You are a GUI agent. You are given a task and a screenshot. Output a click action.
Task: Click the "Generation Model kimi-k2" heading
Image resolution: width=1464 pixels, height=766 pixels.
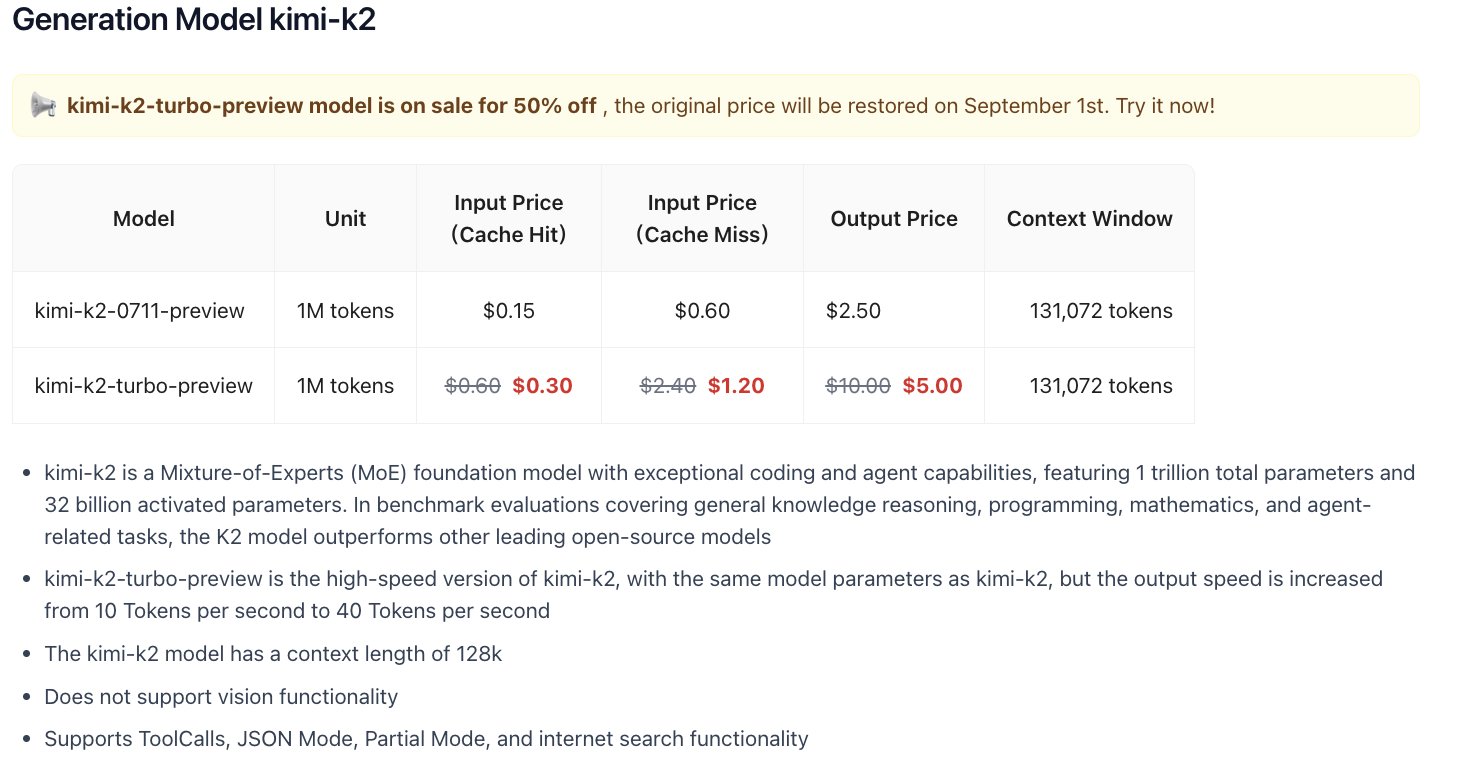point(194,20)
